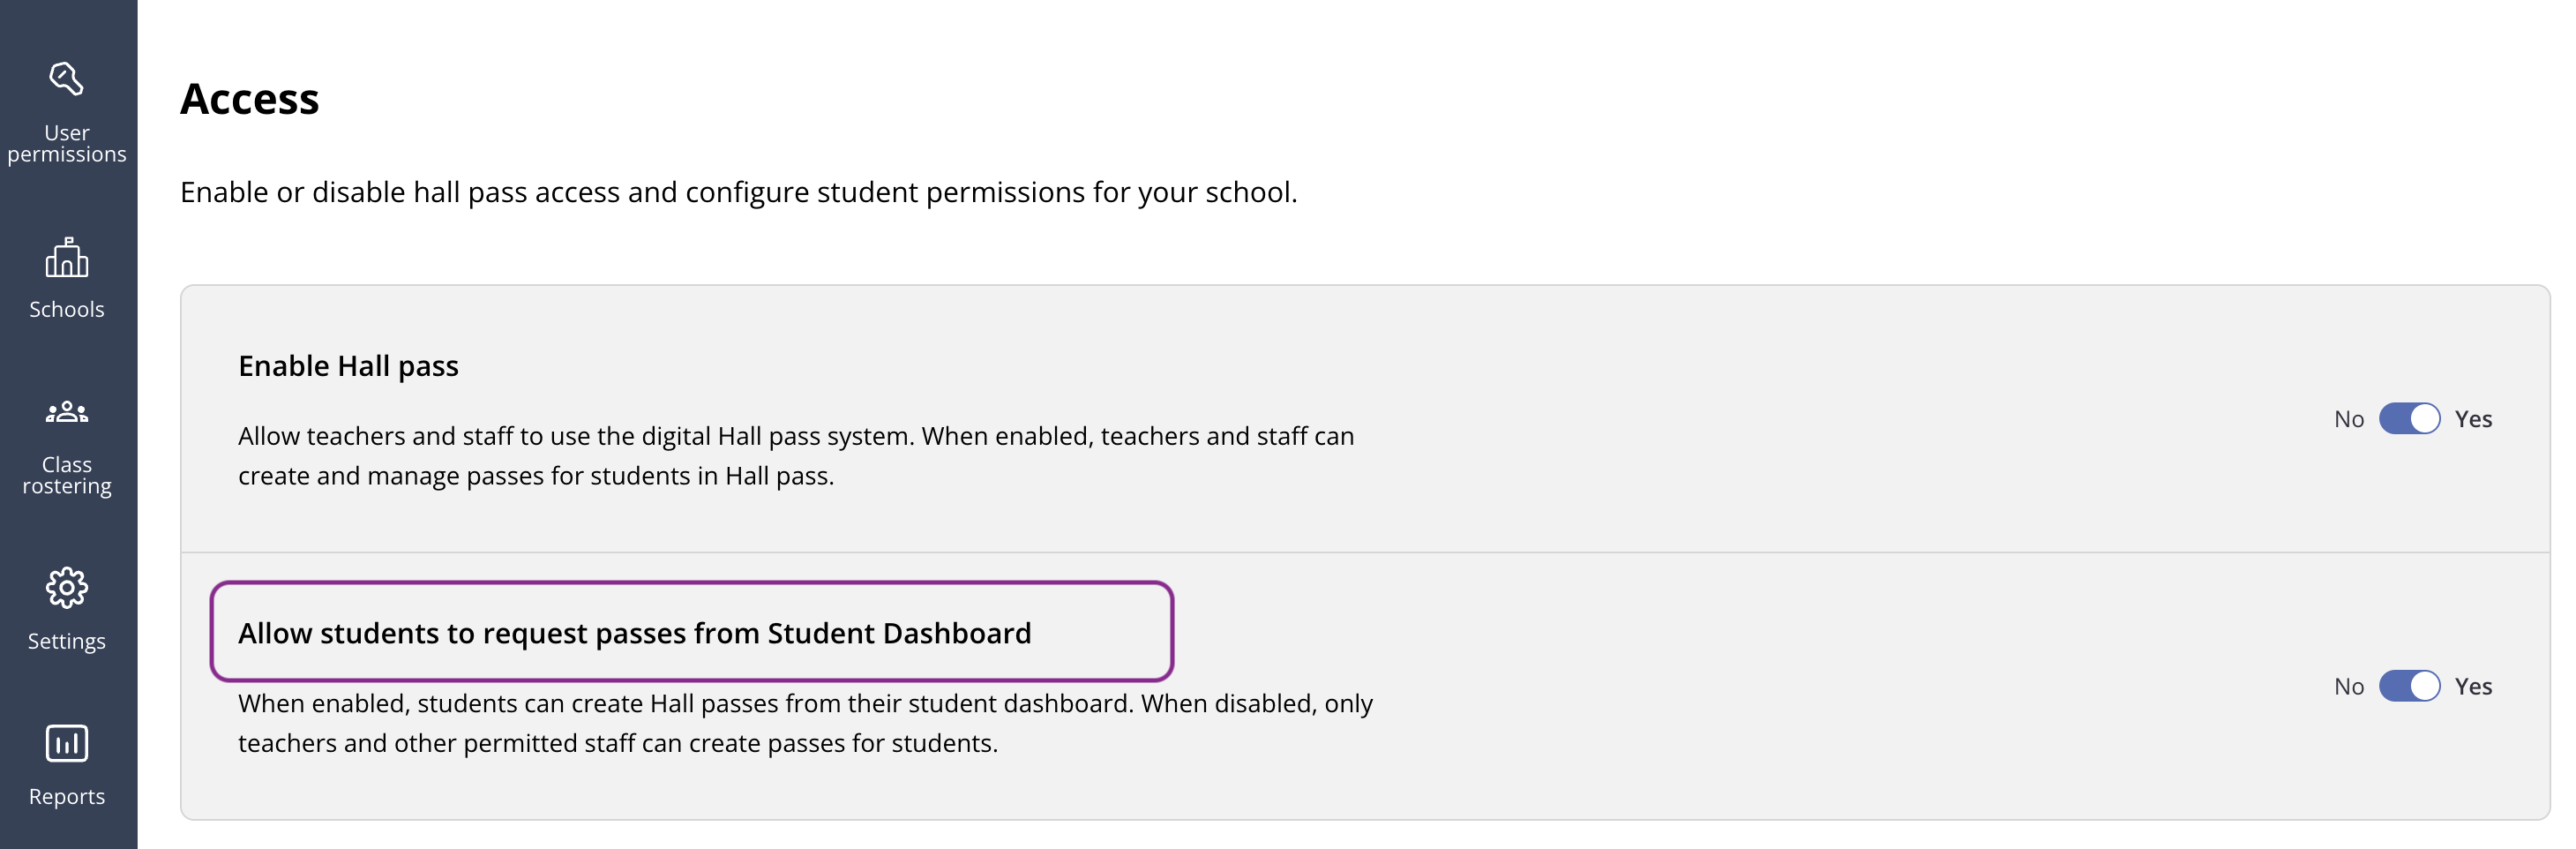Click the Enable Hall pass description text

click(x=796, y=456)
